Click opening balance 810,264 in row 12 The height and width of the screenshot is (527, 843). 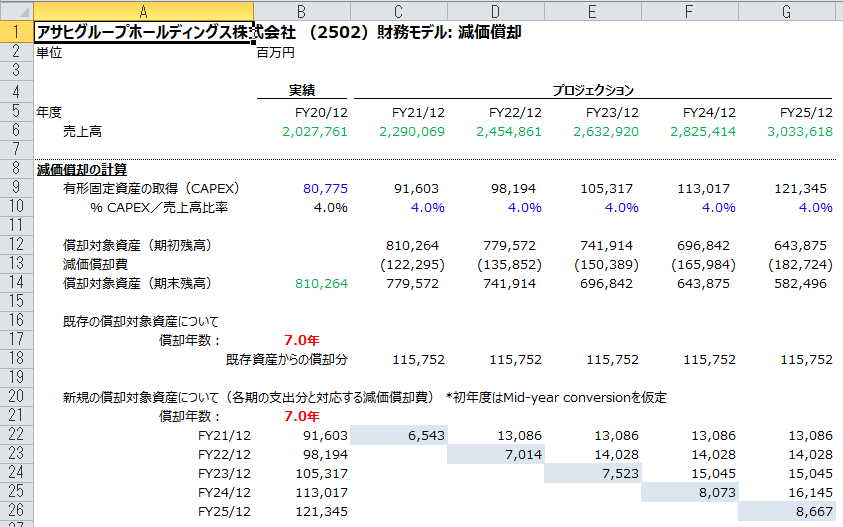[x=412, y=246]
